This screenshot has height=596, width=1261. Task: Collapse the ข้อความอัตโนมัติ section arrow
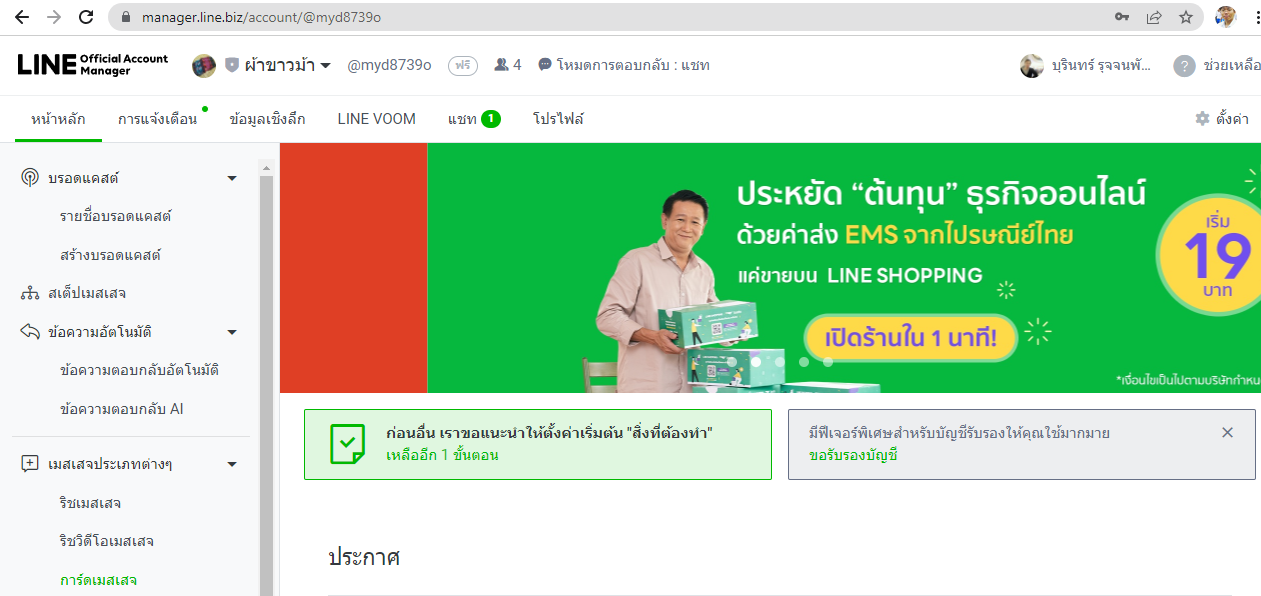tap(232, 332)
